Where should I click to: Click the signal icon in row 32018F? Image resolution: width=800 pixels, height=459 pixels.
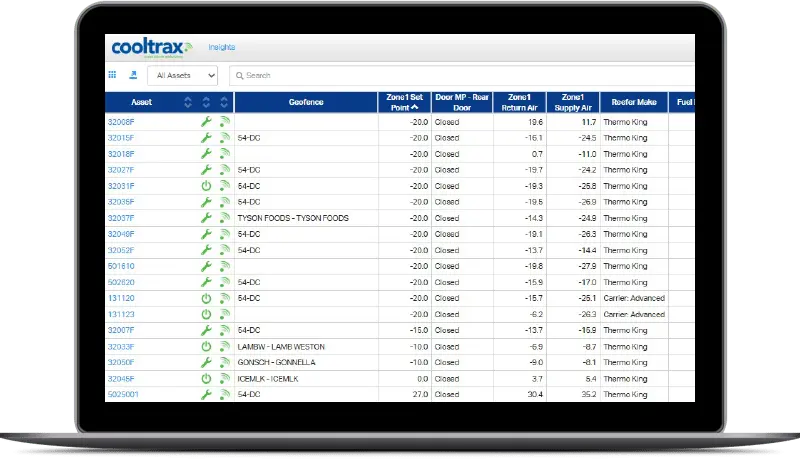(224, 154)
